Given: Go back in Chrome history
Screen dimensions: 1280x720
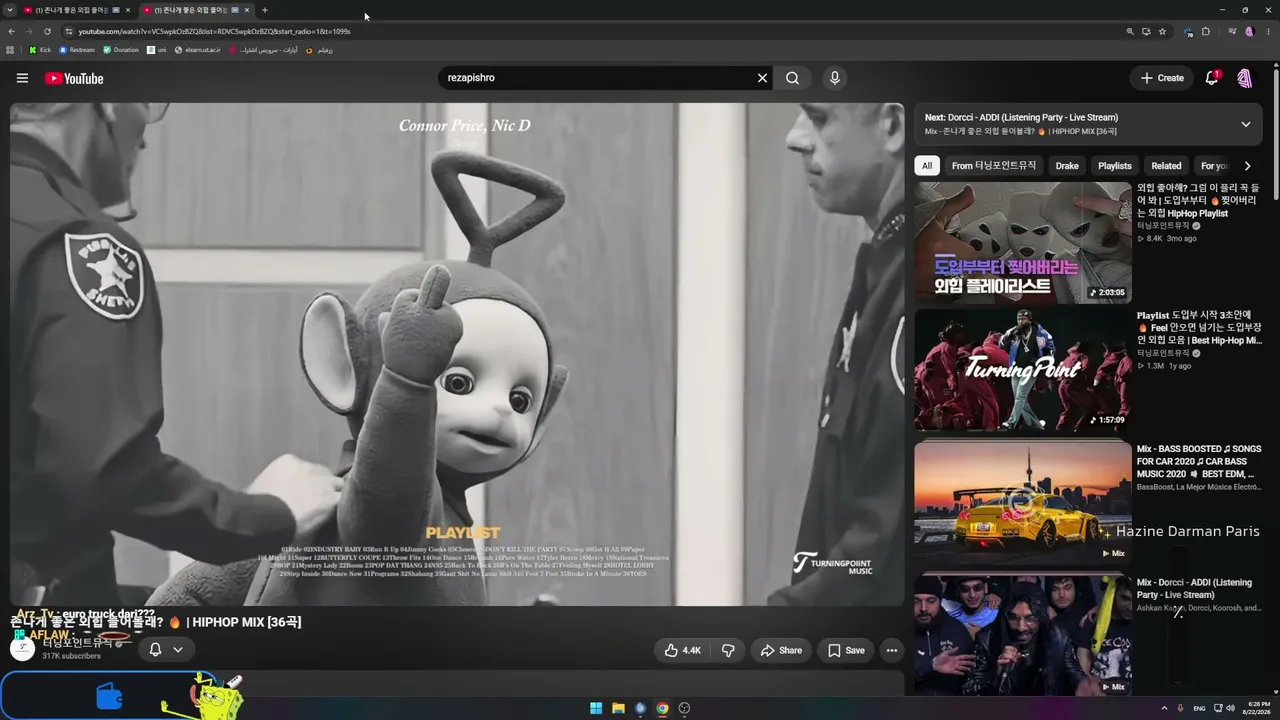Looking at the screenshot, I should pos(11,31).
